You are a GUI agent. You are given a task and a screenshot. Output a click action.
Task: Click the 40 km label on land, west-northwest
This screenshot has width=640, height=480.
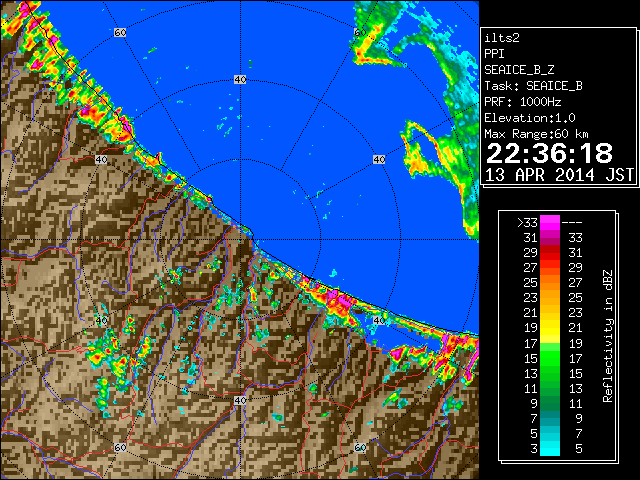point(101,159)
